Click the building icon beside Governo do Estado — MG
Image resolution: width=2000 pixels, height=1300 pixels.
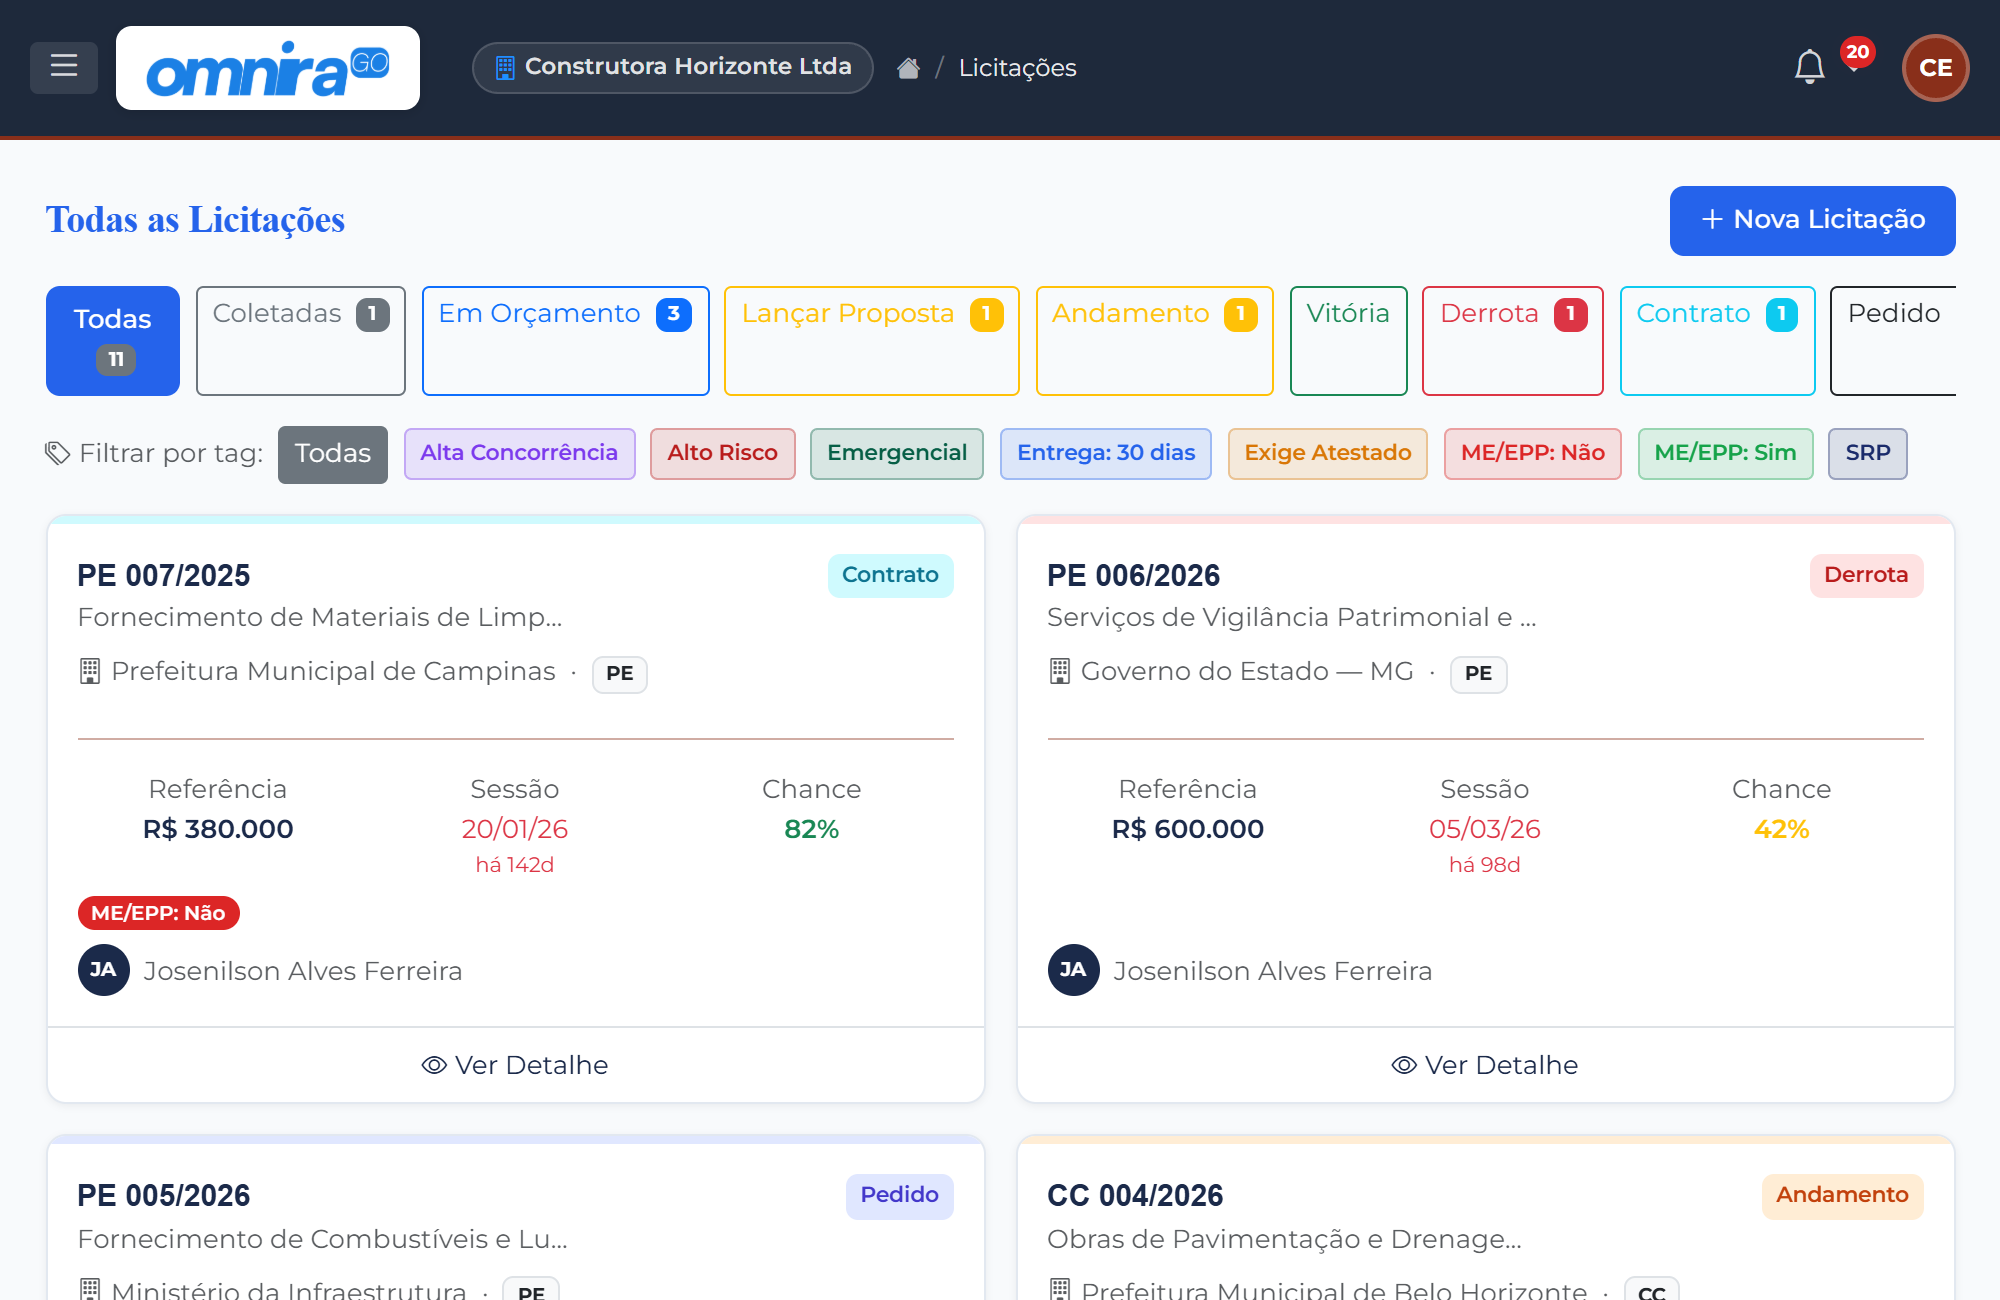[x=1060, y=671]
